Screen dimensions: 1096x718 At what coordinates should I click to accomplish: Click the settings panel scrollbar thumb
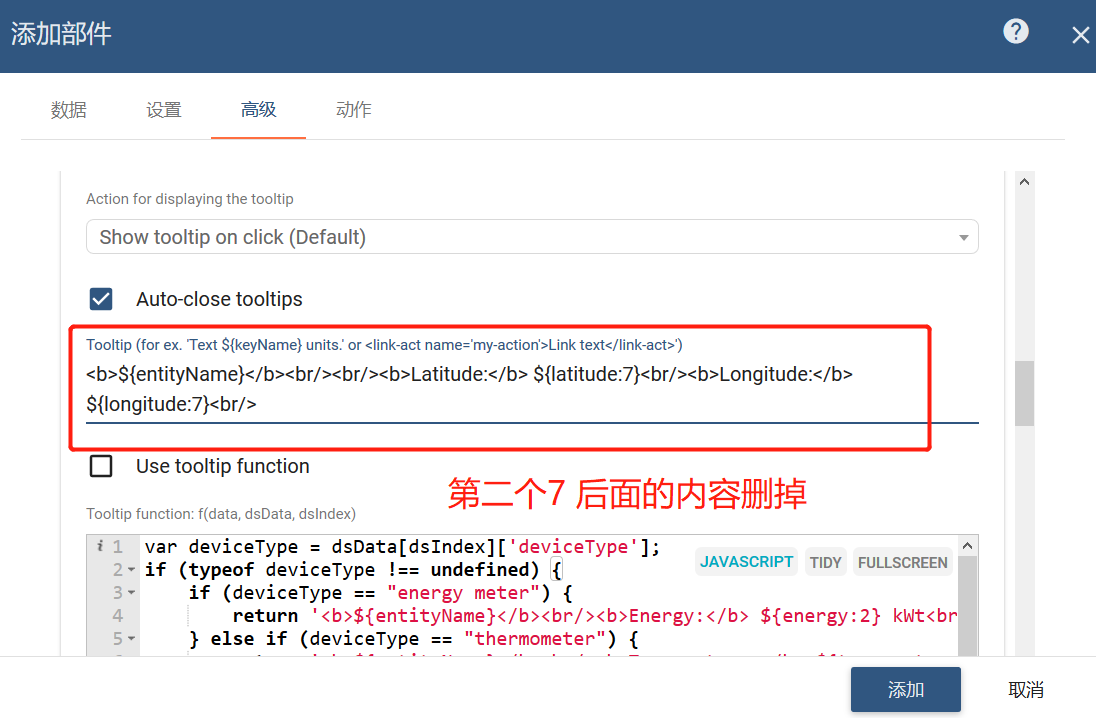[x=1025, y=393]
